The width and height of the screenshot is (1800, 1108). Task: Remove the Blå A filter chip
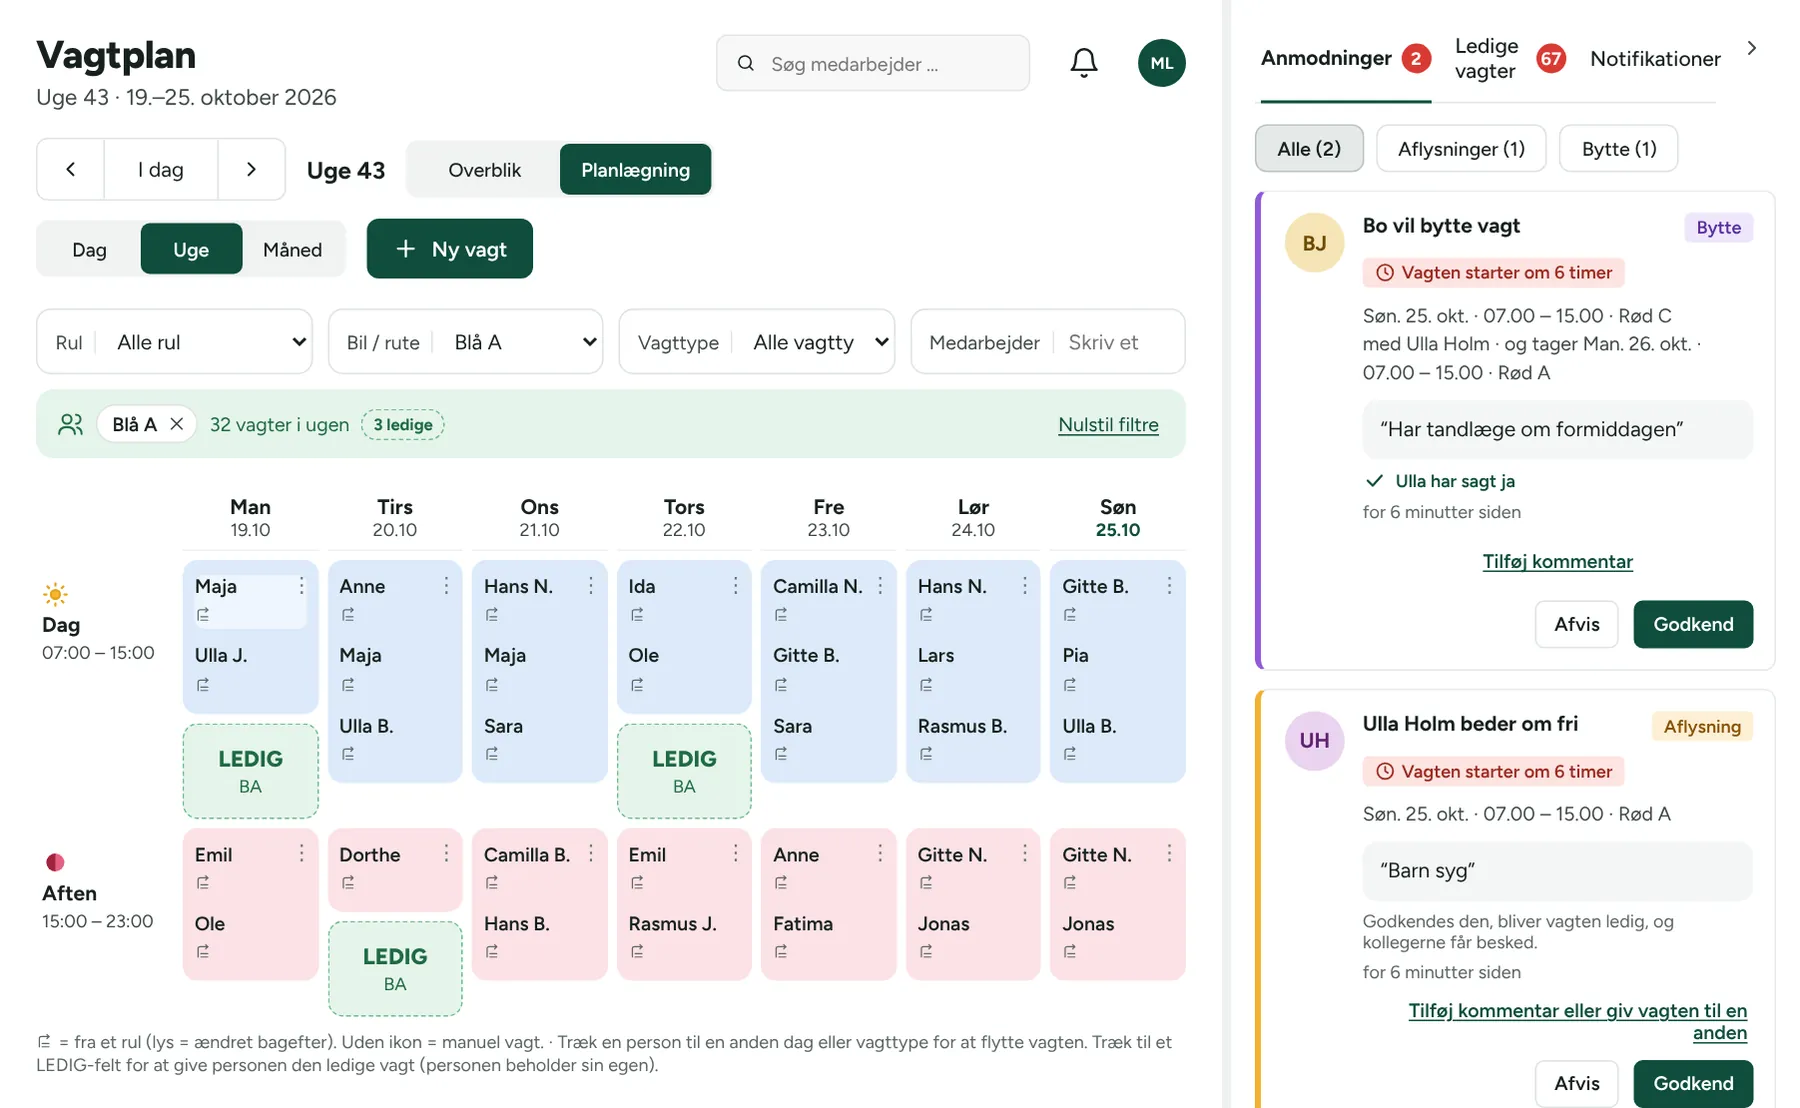click(177, 424)
